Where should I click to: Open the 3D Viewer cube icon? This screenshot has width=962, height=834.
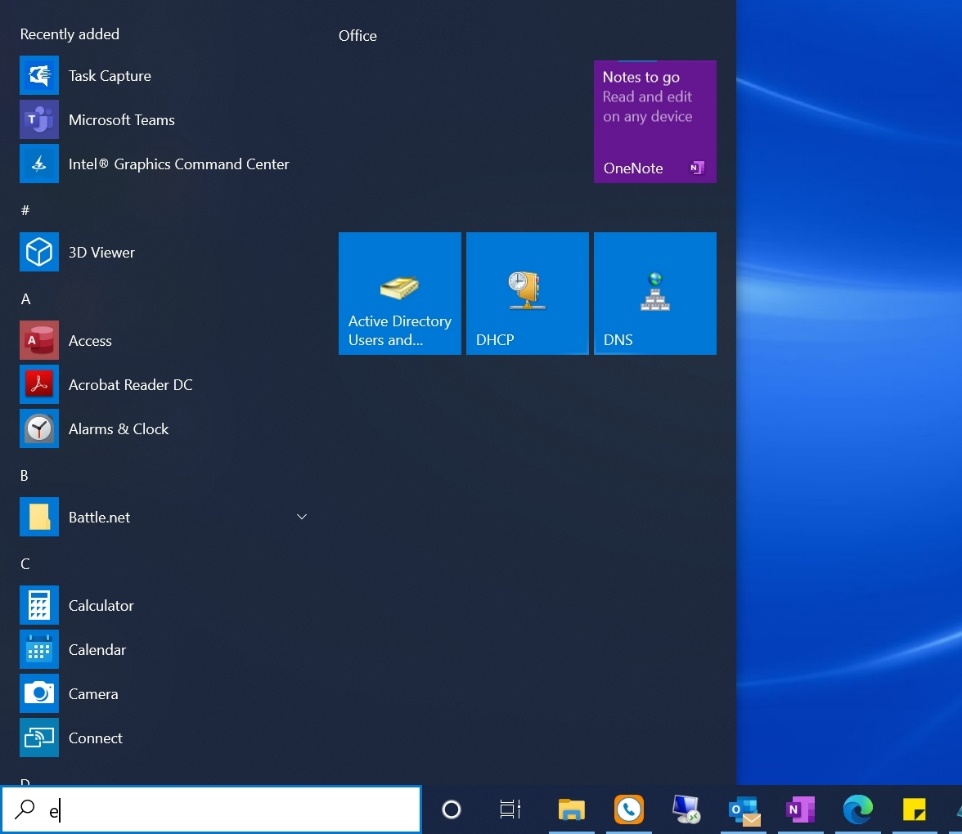click(39, 252)
